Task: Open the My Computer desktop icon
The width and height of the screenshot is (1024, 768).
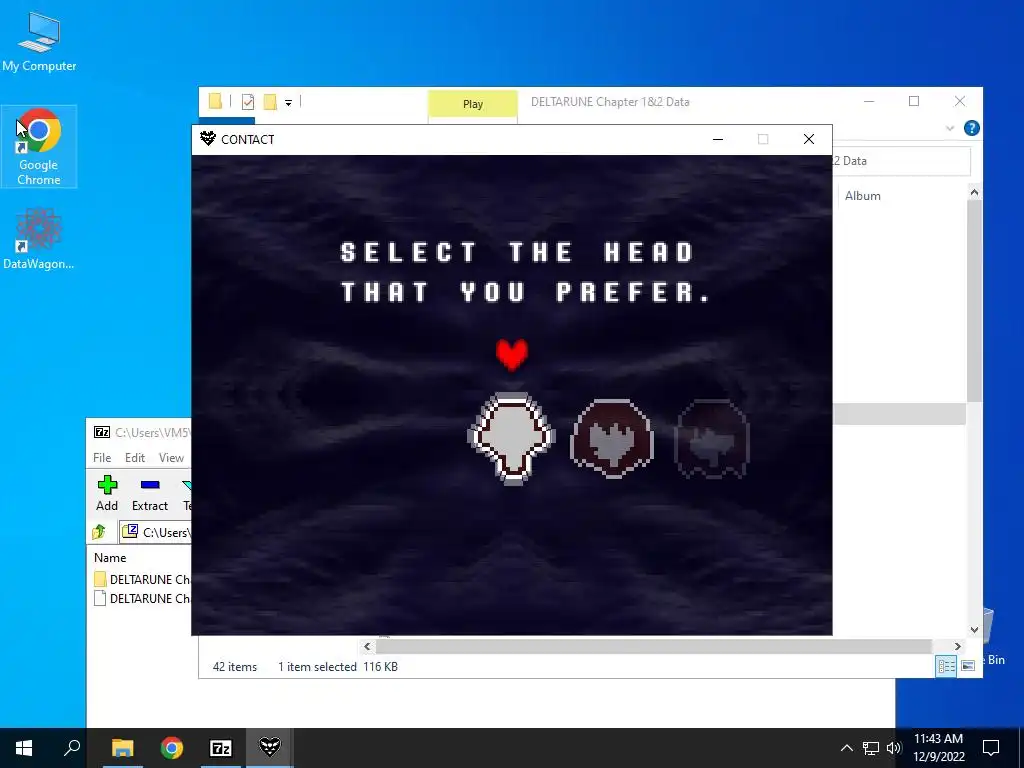Action: click(x=39, y=42)
